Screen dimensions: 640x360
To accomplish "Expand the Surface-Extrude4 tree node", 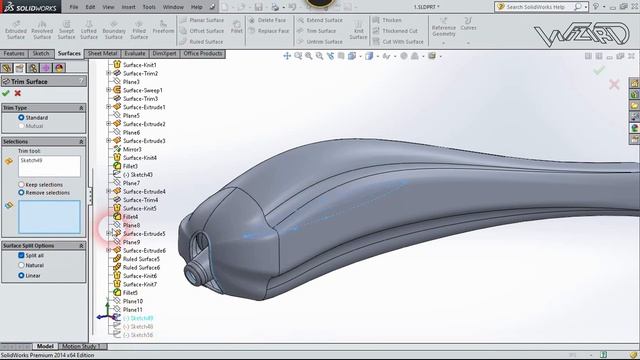I will click(109, 191).
